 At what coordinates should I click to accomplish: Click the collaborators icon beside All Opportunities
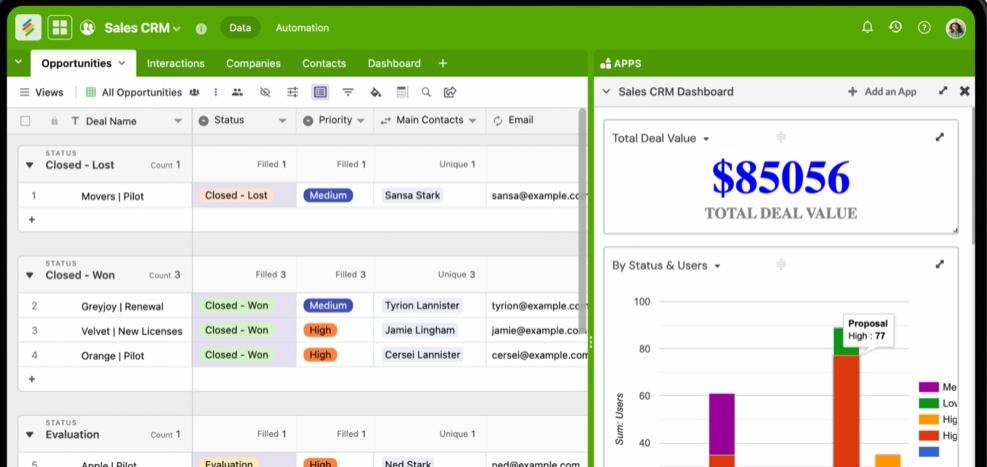click(x=195, y=93)
